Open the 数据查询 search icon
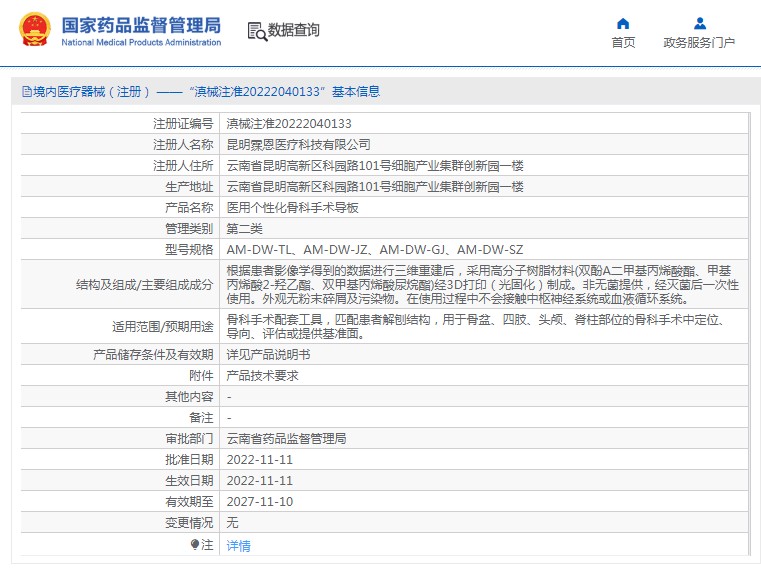 (257, 32)
